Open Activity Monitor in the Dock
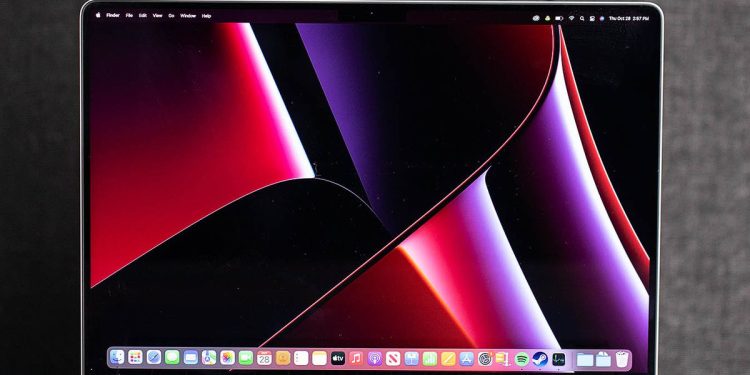750x375 pixels. point(559,359)
